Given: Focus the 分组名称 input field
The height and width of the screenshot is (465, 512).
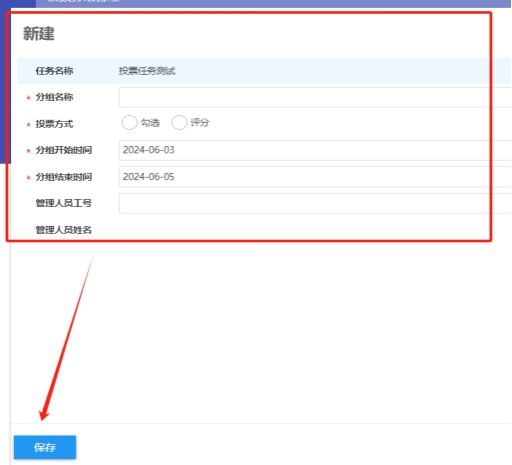Looking at the screenshot, I should pos(315,97).
